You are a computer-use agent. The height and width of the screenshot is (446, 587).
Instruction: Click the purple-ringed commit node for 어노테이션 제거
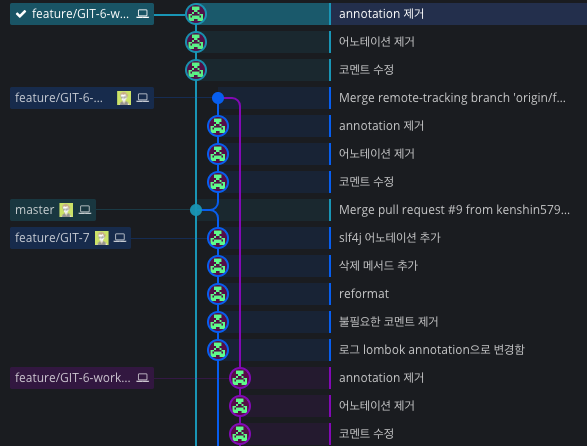tap(240, 406)
